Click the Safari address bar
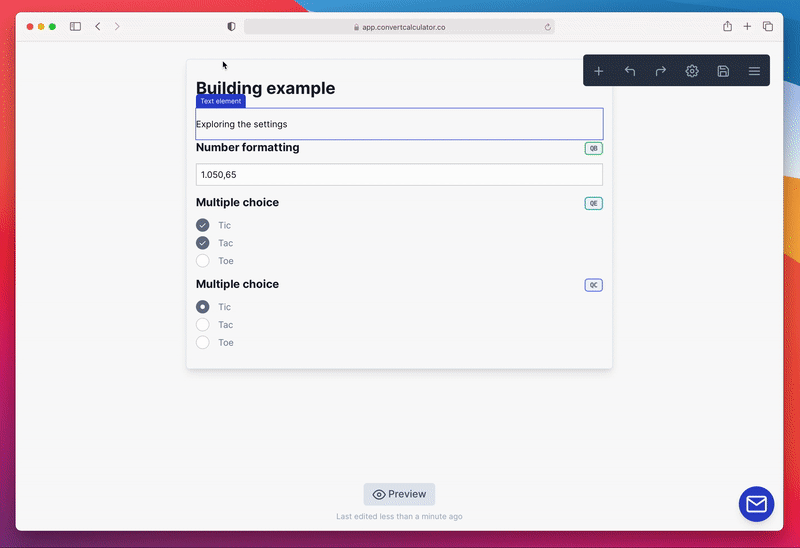 pos(399,27)
